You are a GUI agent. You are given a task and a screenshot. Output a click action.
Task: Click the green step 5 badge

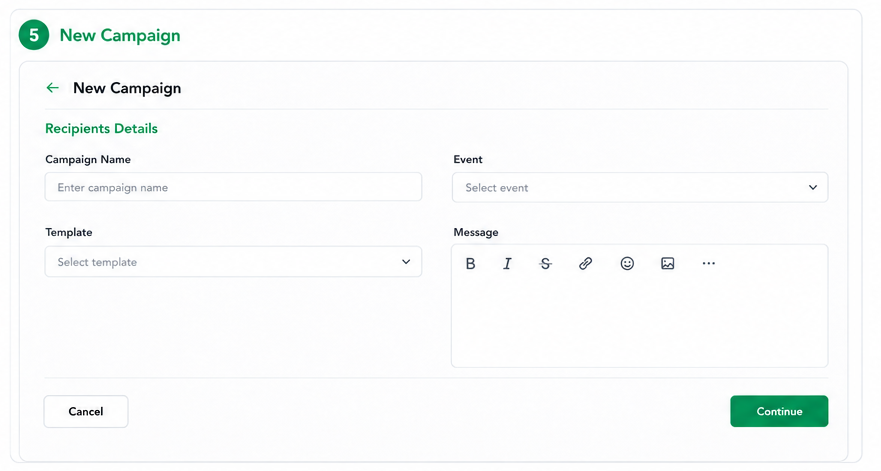(x=34, y=35)
